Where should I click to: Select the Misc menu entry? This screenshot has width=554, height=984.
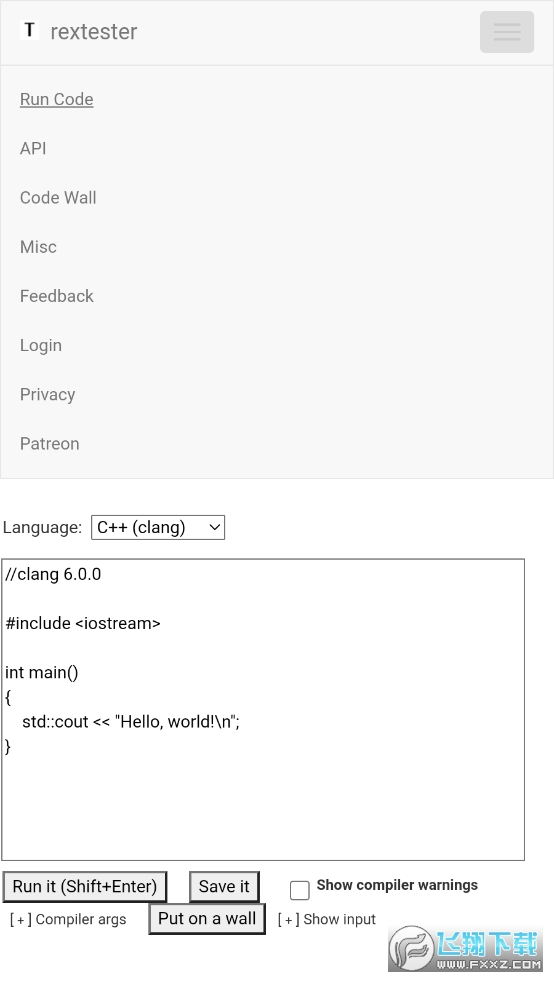coord(38,247)
